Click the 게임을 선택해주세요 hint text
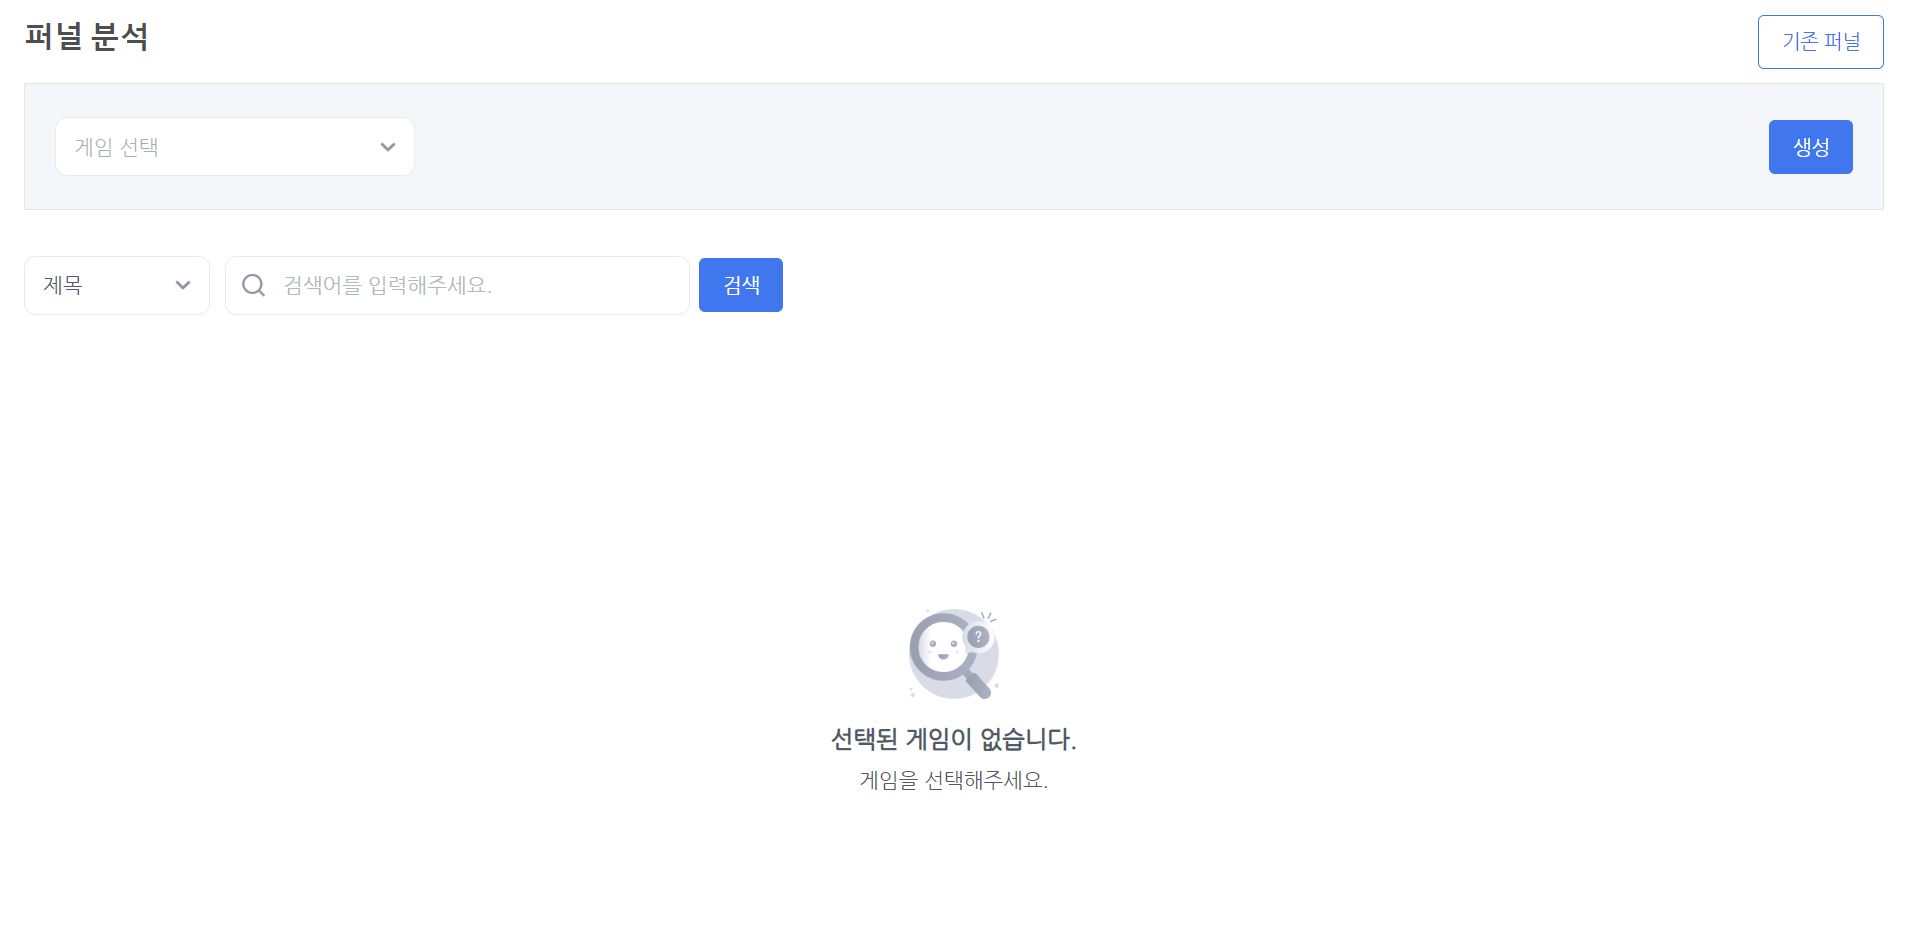The image size is (1909, 946). tap(953, 781)
